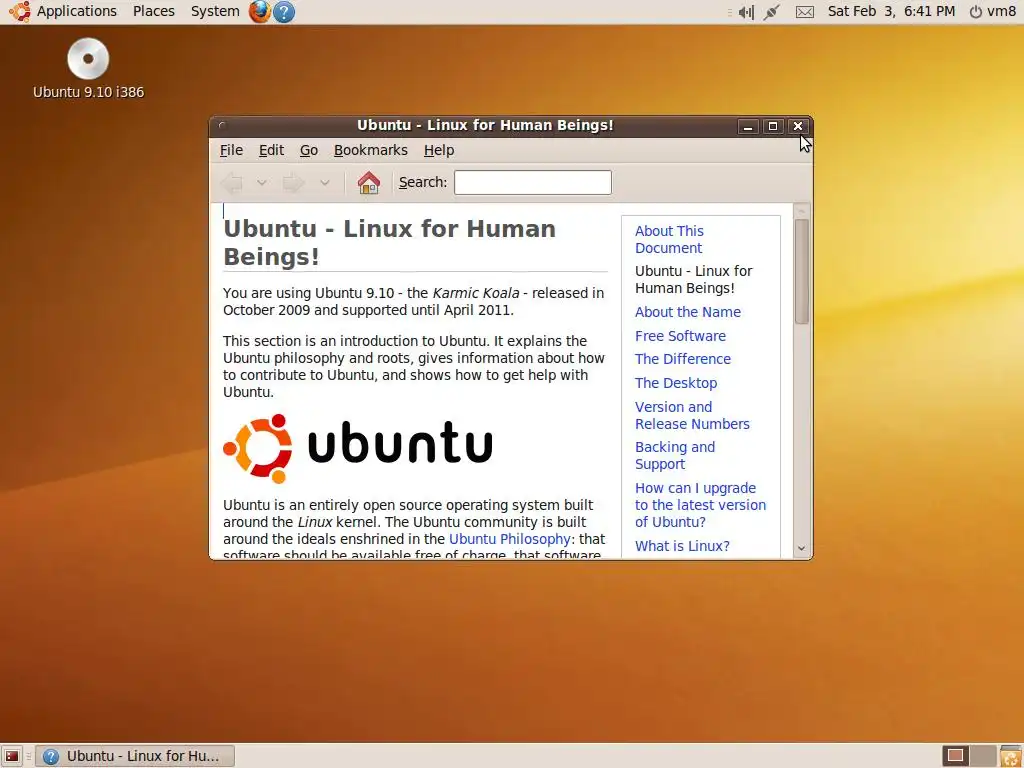Viewport: 1024px width, 768px height.
Task: Open the Help menu
Action: coord(439,150)
